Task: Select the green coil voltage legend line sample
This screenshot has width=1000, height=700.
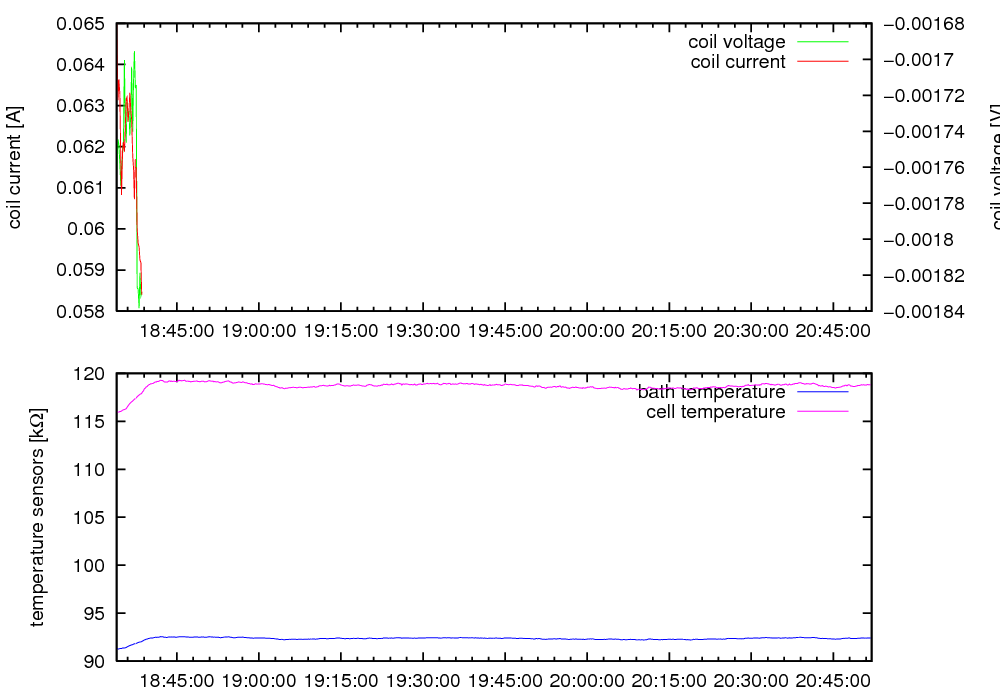Action: [822, 42]
